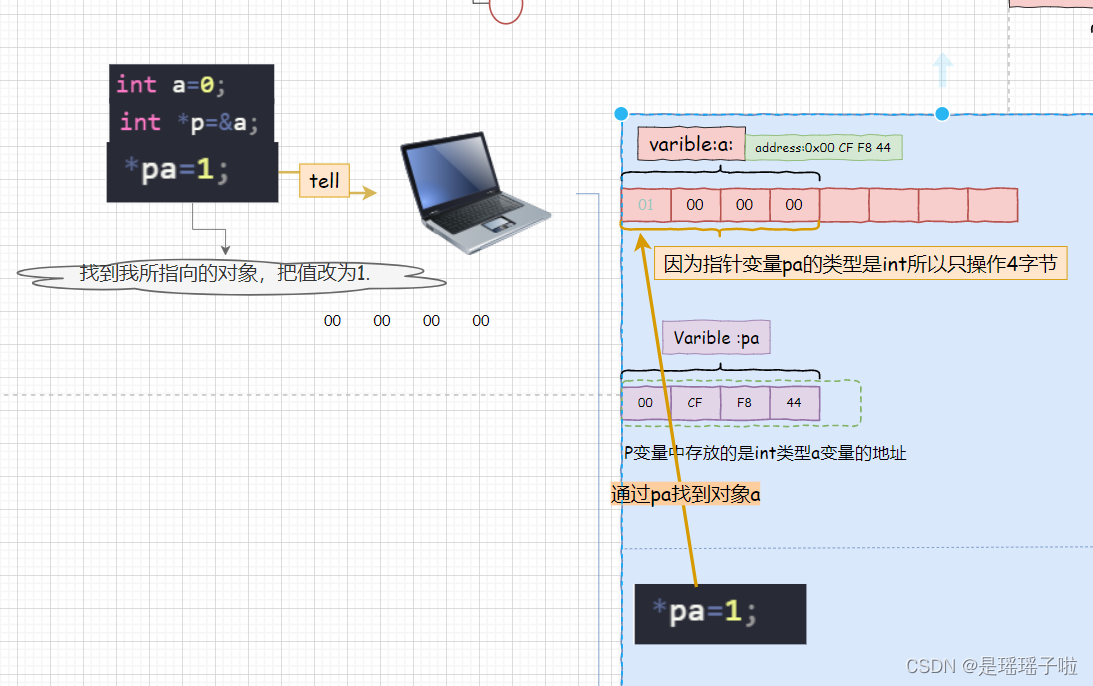The width and height of the screenshot is (1093, 686).
Task: Select the purple 'Varible :pa' label
Action: (x=716, y=338)
